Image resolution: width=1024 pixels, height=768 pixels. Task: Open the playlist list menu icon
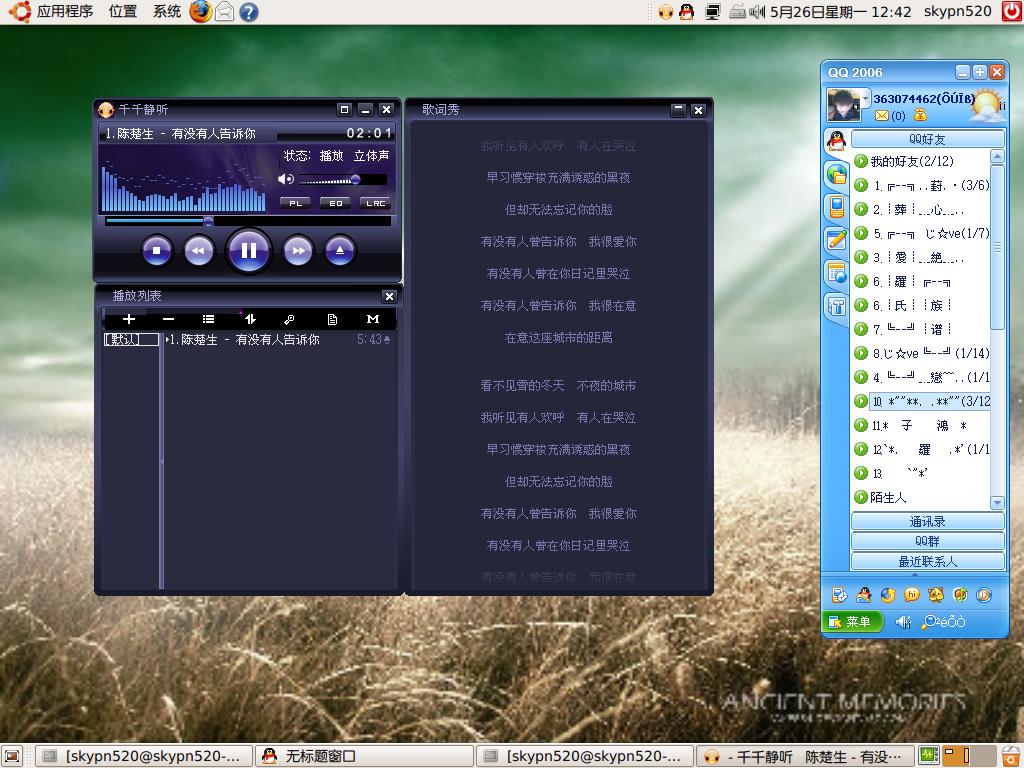[x=208, y=319]
